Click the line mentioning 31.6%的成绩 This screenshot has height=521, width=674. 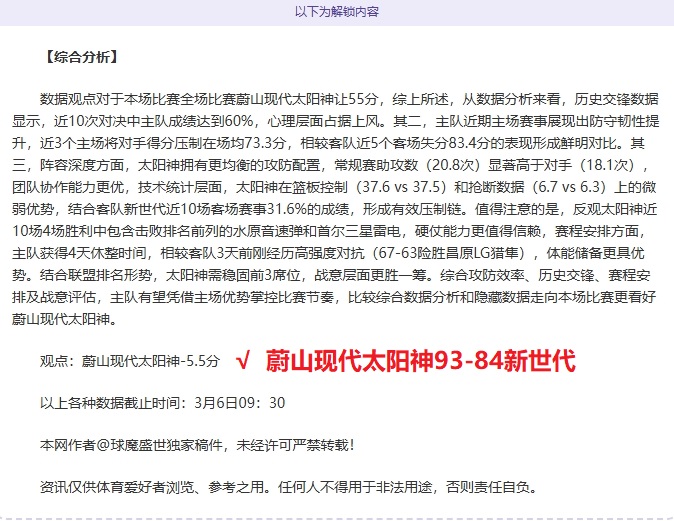334,209
